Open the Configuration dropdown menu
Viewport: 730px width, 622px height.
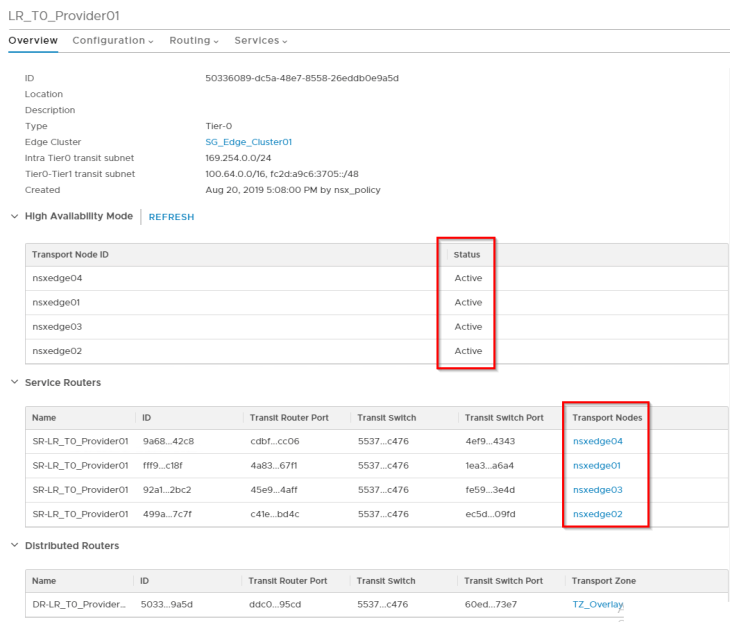(x=112, y=40)
